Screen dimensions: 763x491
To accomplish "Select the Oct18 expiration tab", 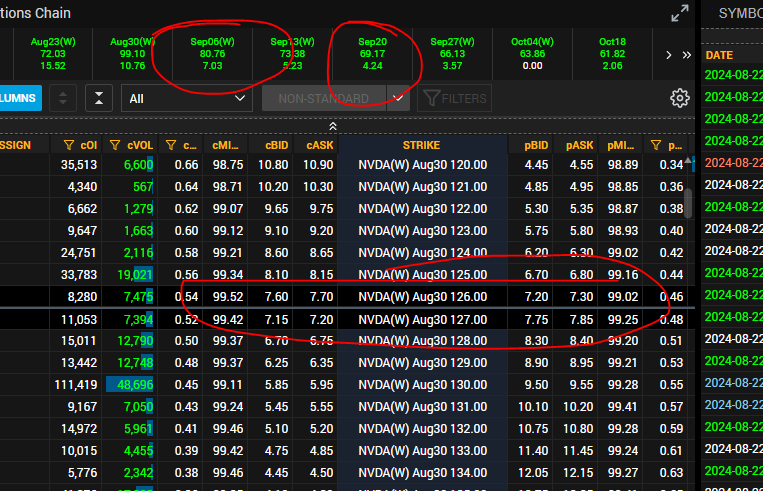I will coord(612,54).
